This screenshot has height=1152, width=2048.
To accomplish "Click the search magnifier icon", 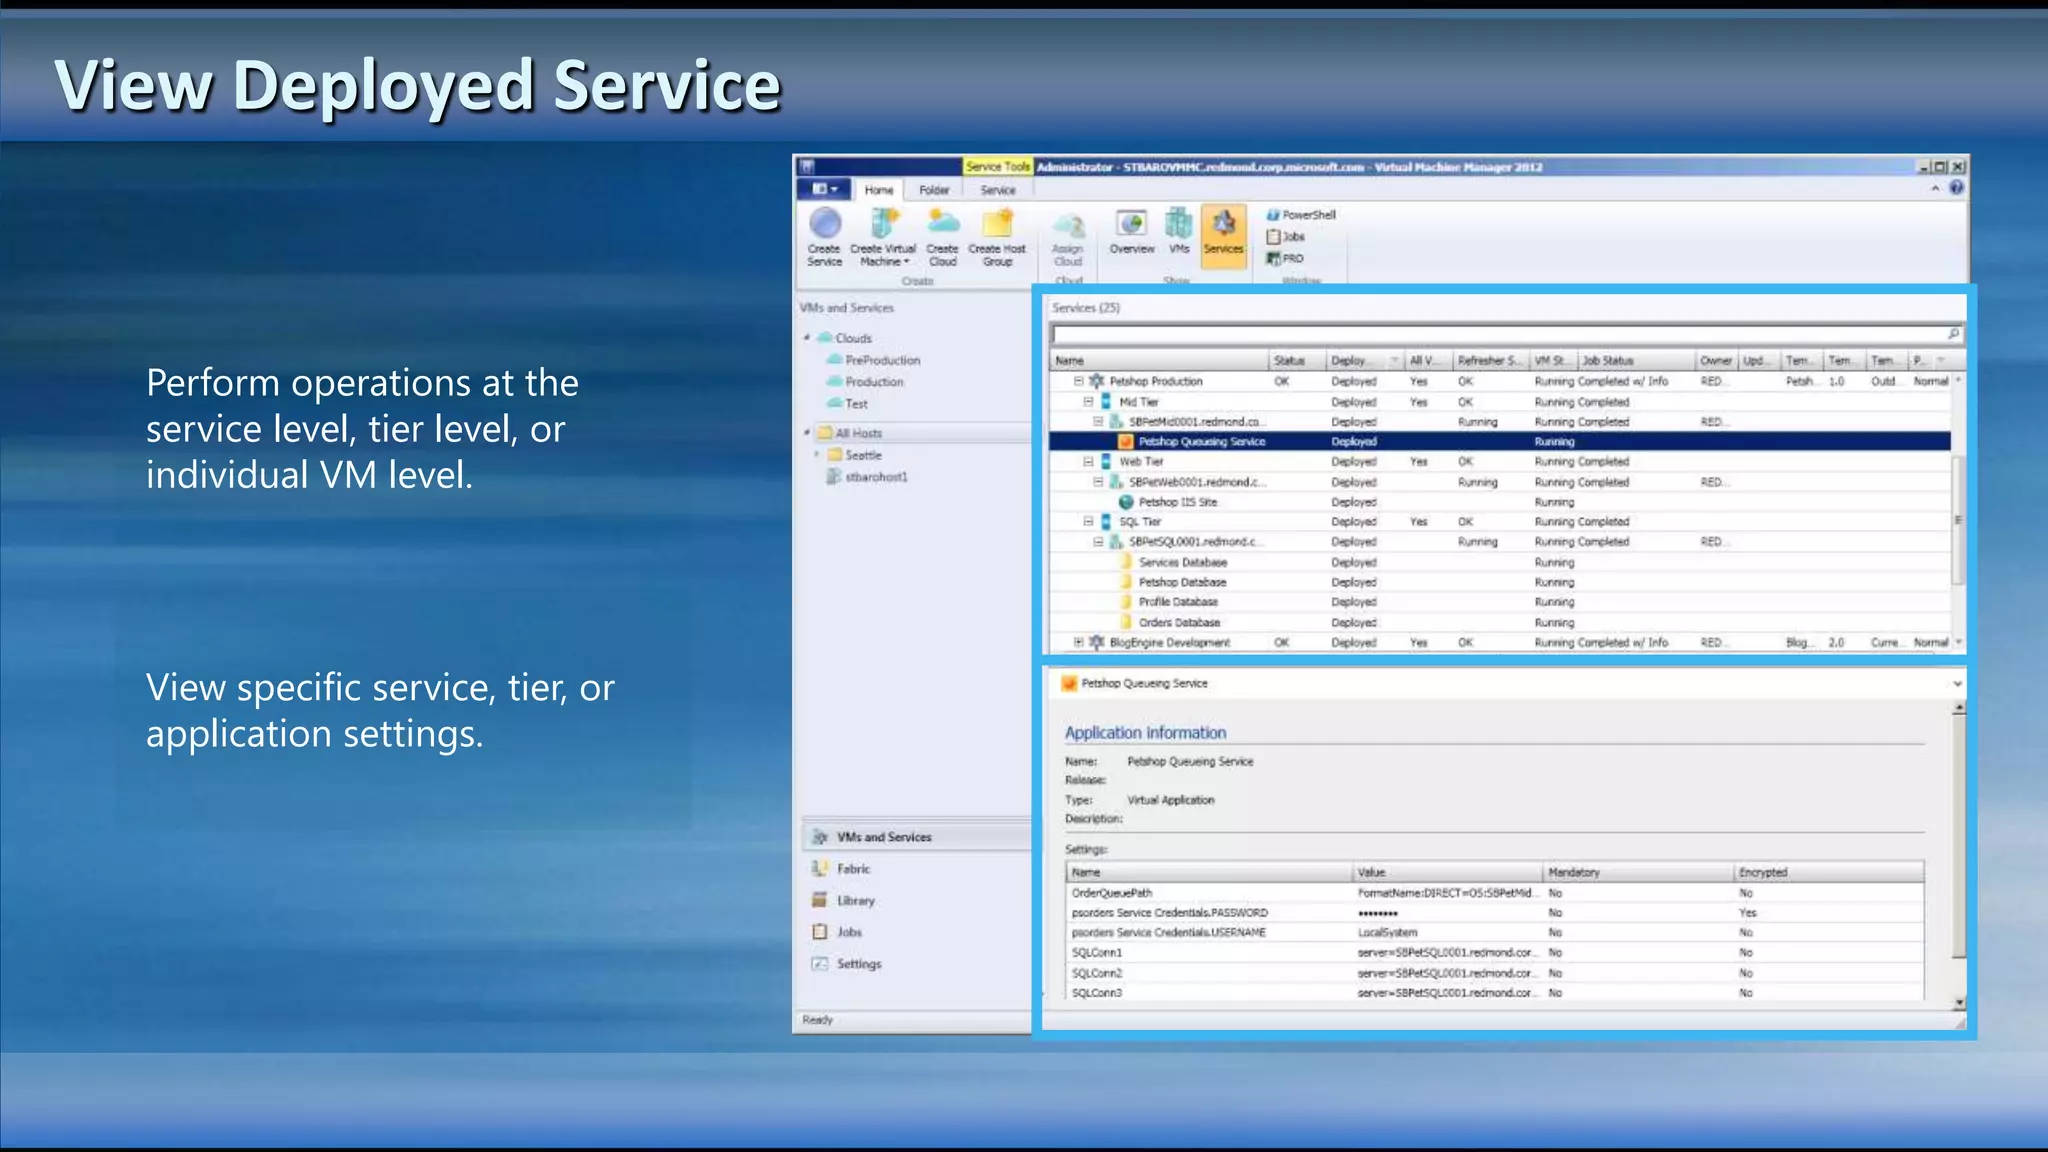I will point(1953,334).
